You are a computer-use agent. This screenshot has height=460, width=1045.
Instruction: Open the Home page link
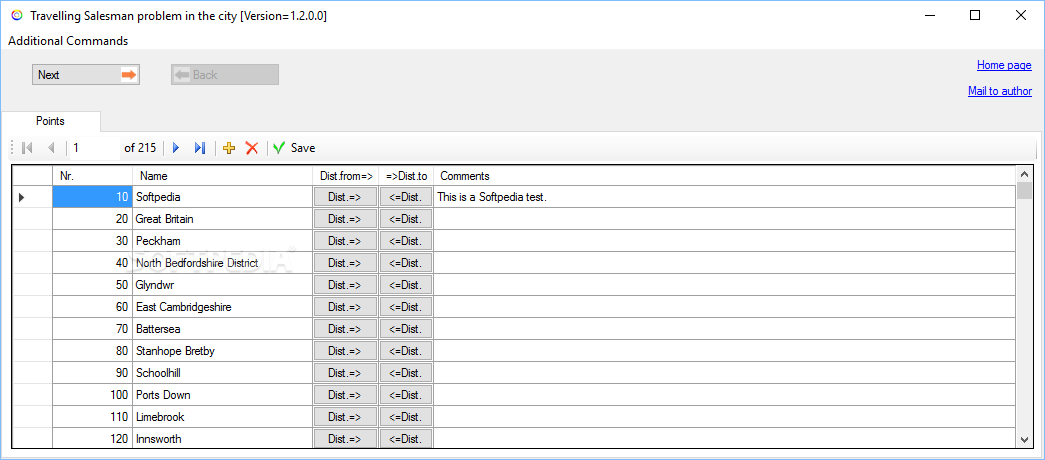(x=1004, y=65)
